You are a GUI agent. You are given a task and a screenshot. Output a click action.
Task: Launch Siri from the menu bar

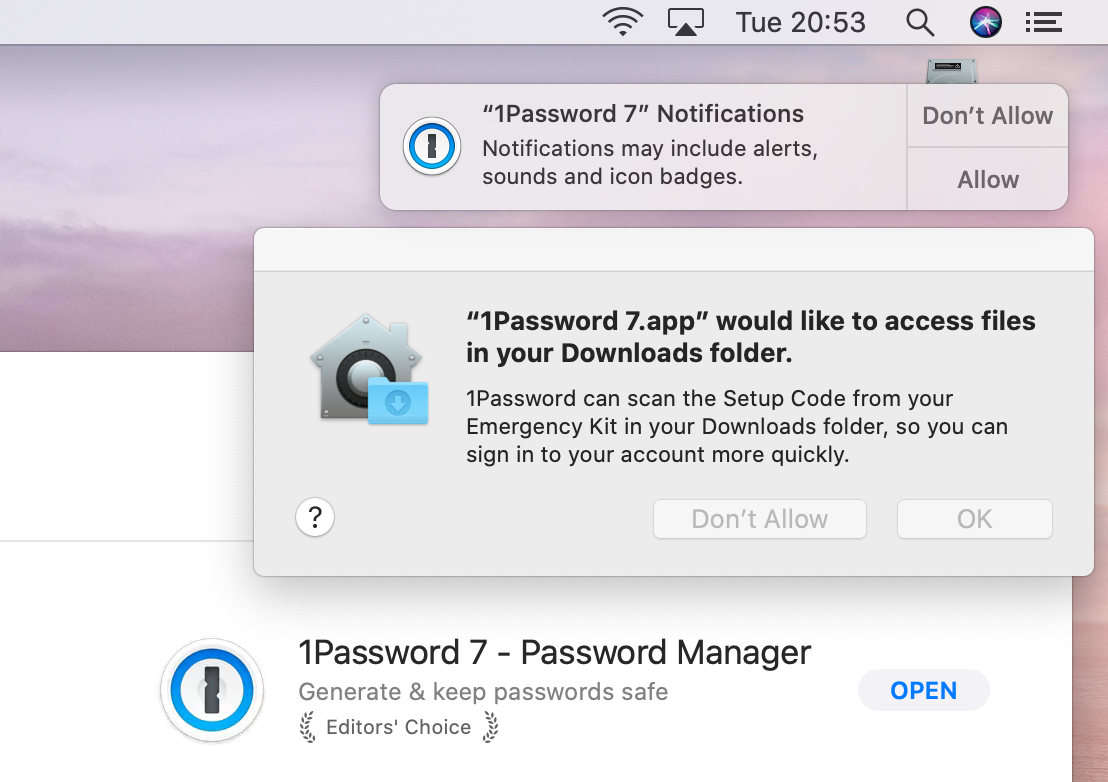click(x=985, y=22)
